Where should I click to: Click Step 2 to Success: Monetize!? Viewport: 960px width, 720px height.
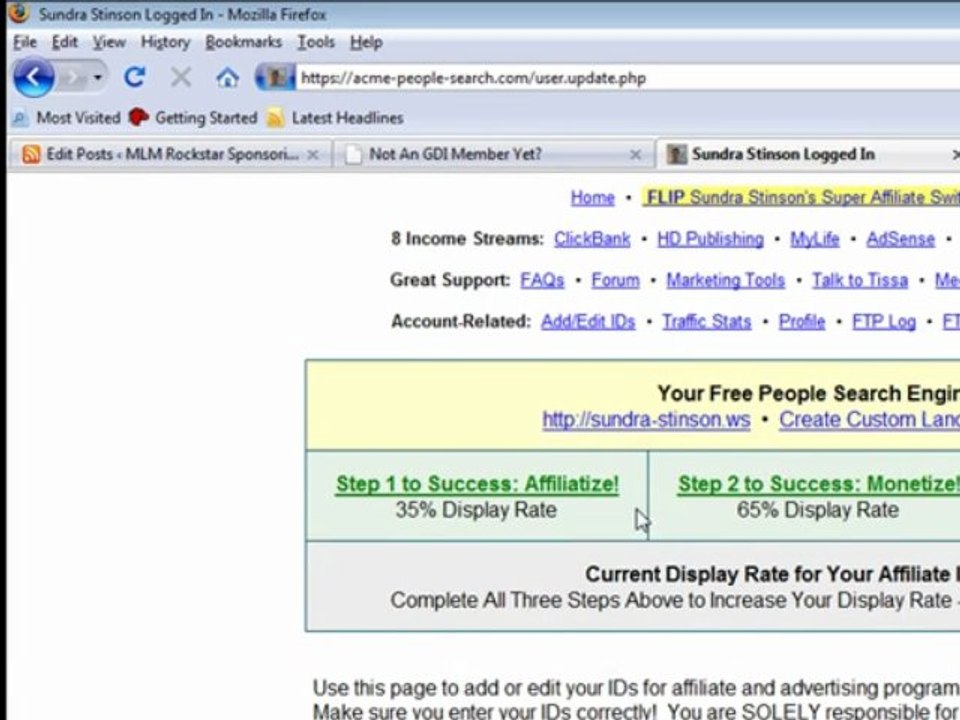click(x=819, y=484)
